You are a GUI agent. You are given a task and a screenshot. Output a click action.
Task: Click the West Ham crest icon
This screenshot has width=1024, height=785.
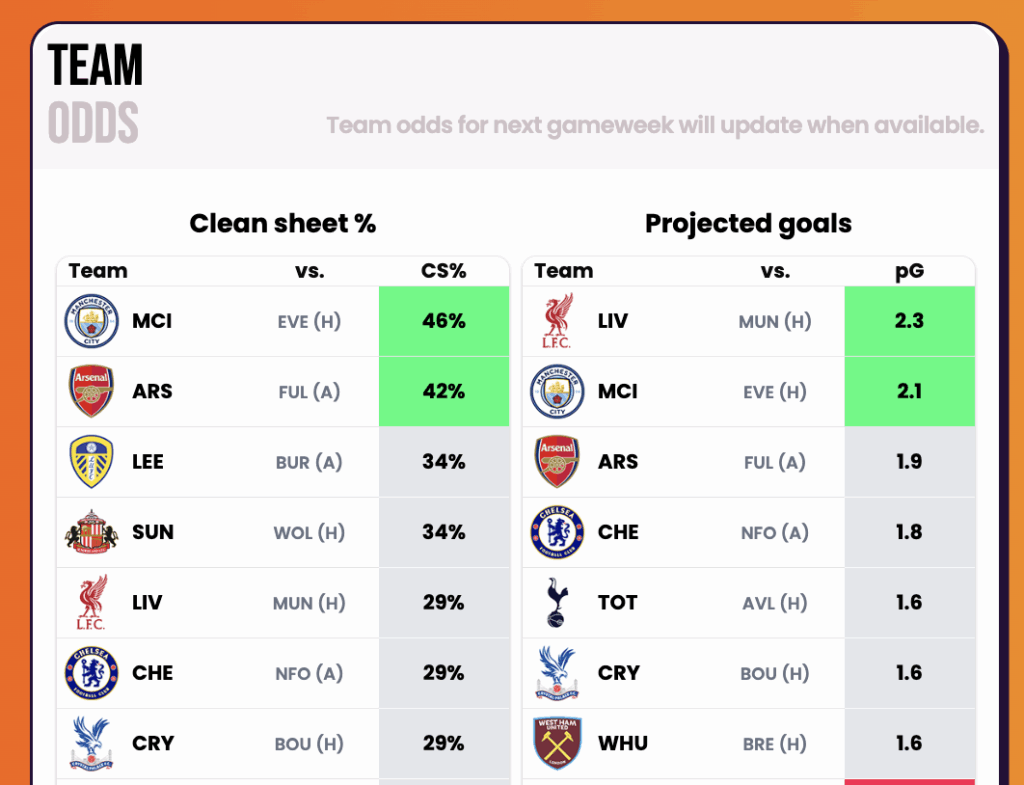coord(557,743)
